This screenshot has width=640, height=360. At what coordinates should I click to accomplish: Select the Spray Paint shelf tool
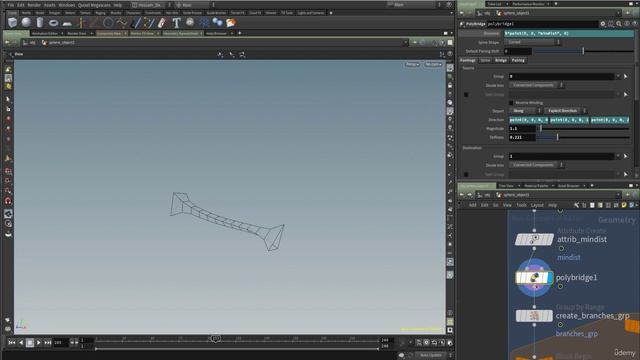[x=162, y=22]
